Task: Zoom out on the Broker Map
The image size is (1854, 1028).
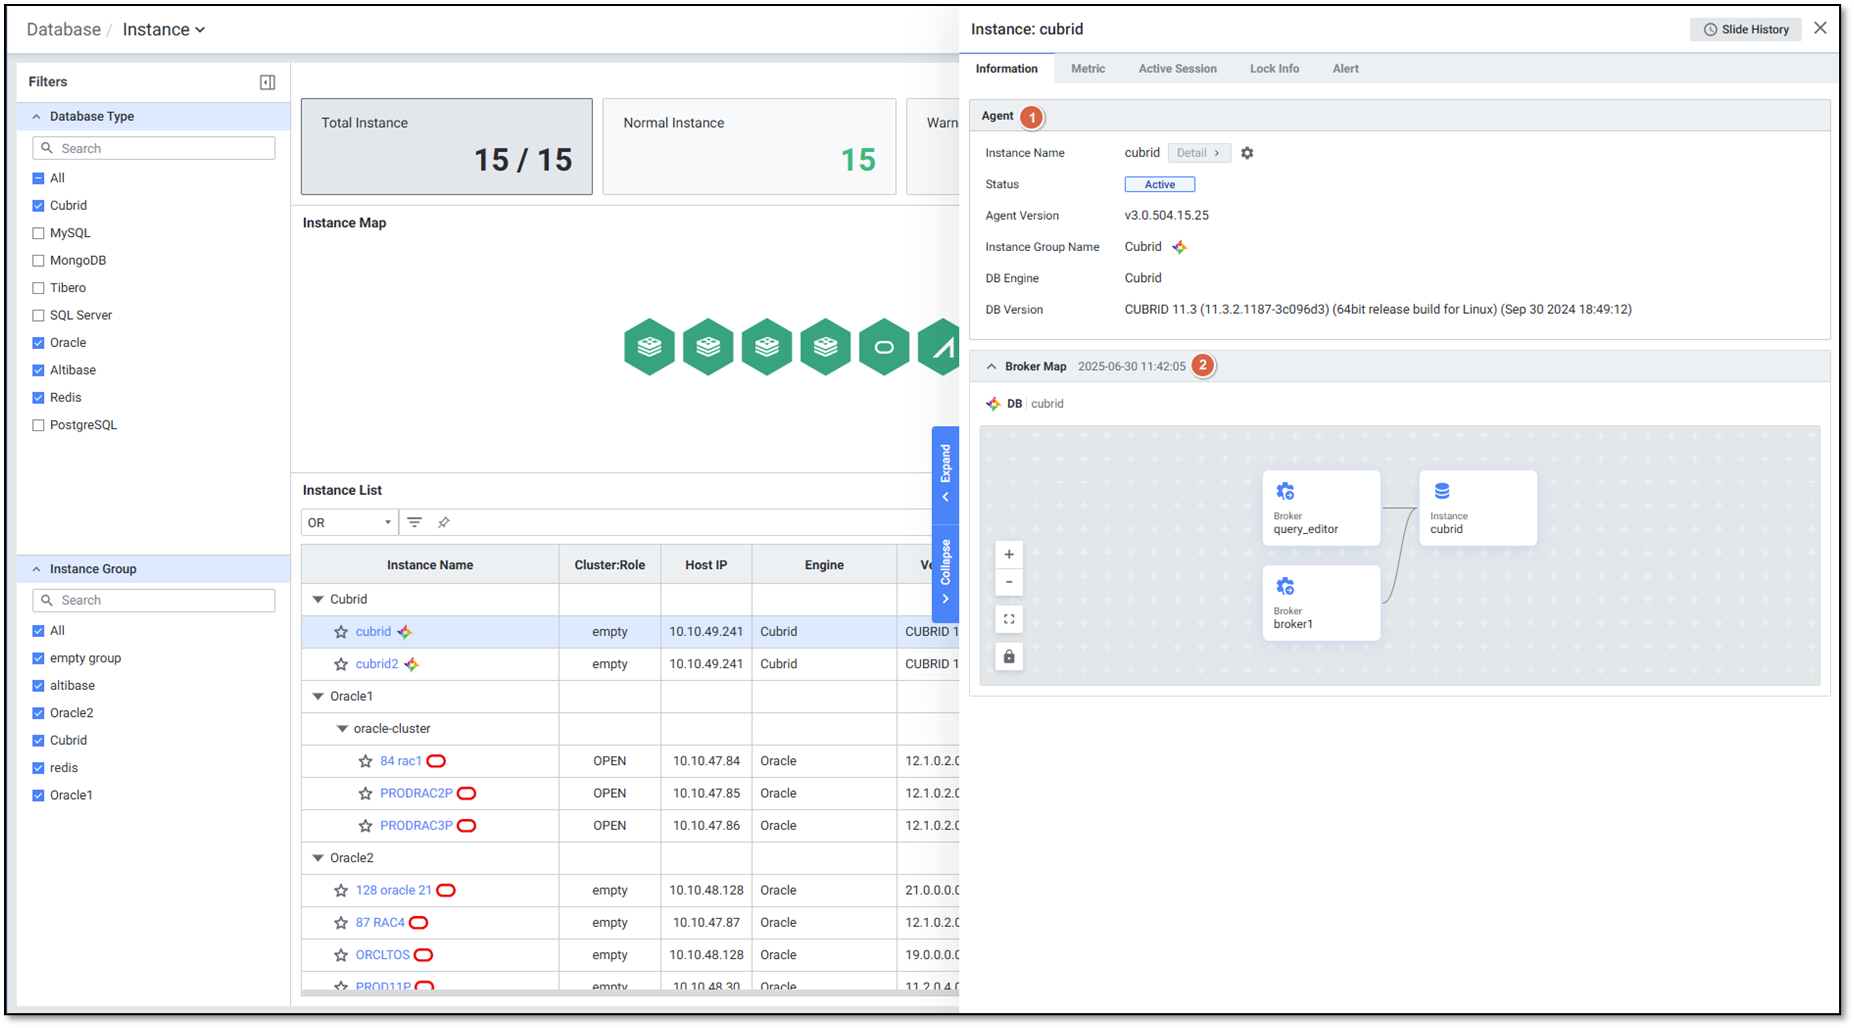Action: [1009, 582]
